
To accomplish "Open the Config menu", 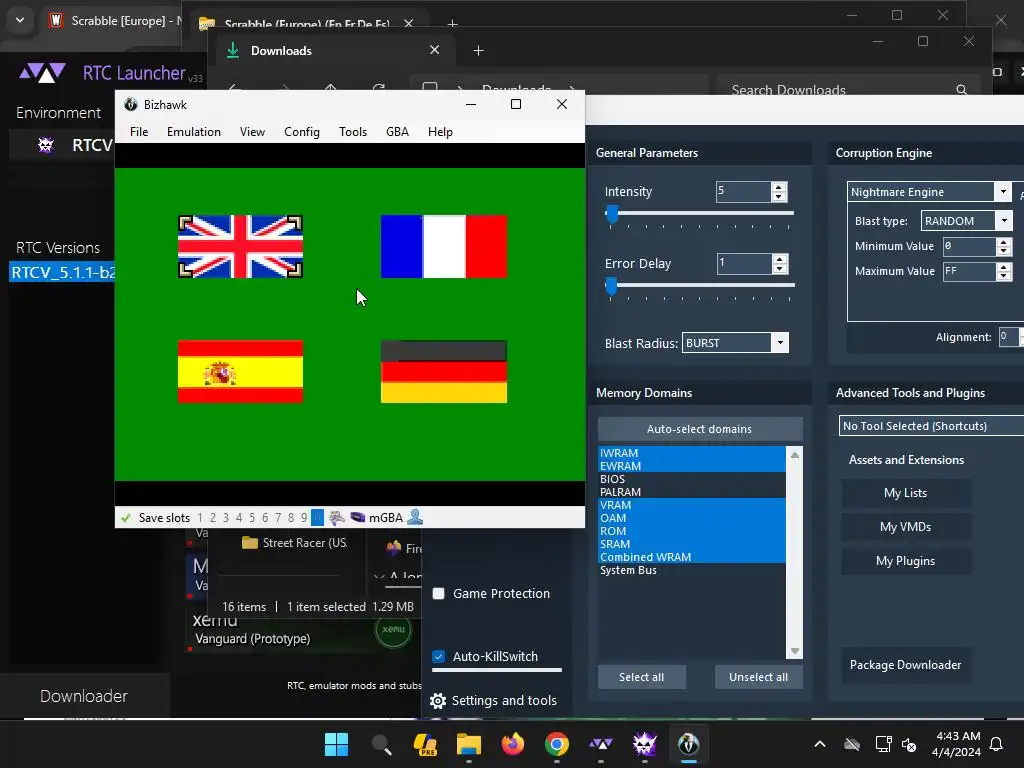I will (302, 132).
